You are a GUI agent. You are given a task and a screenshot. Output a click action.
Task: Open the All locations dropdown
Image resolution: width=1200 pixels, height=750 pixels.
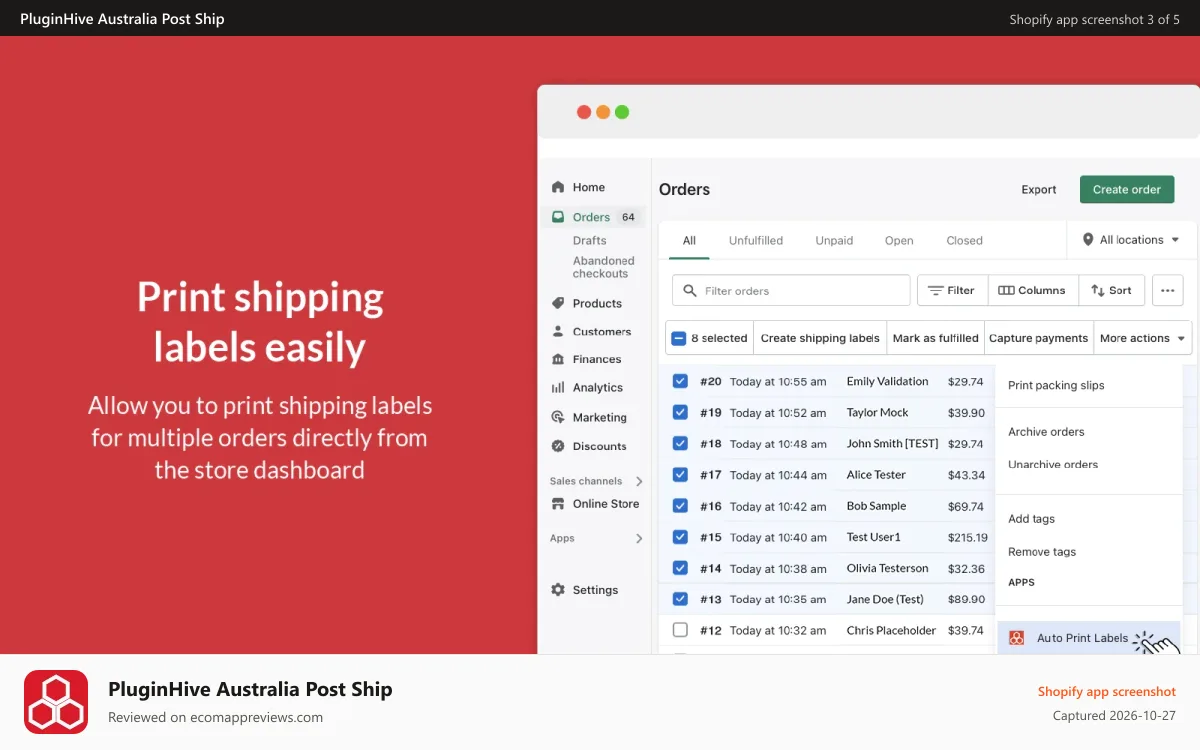coord(1132,240)
